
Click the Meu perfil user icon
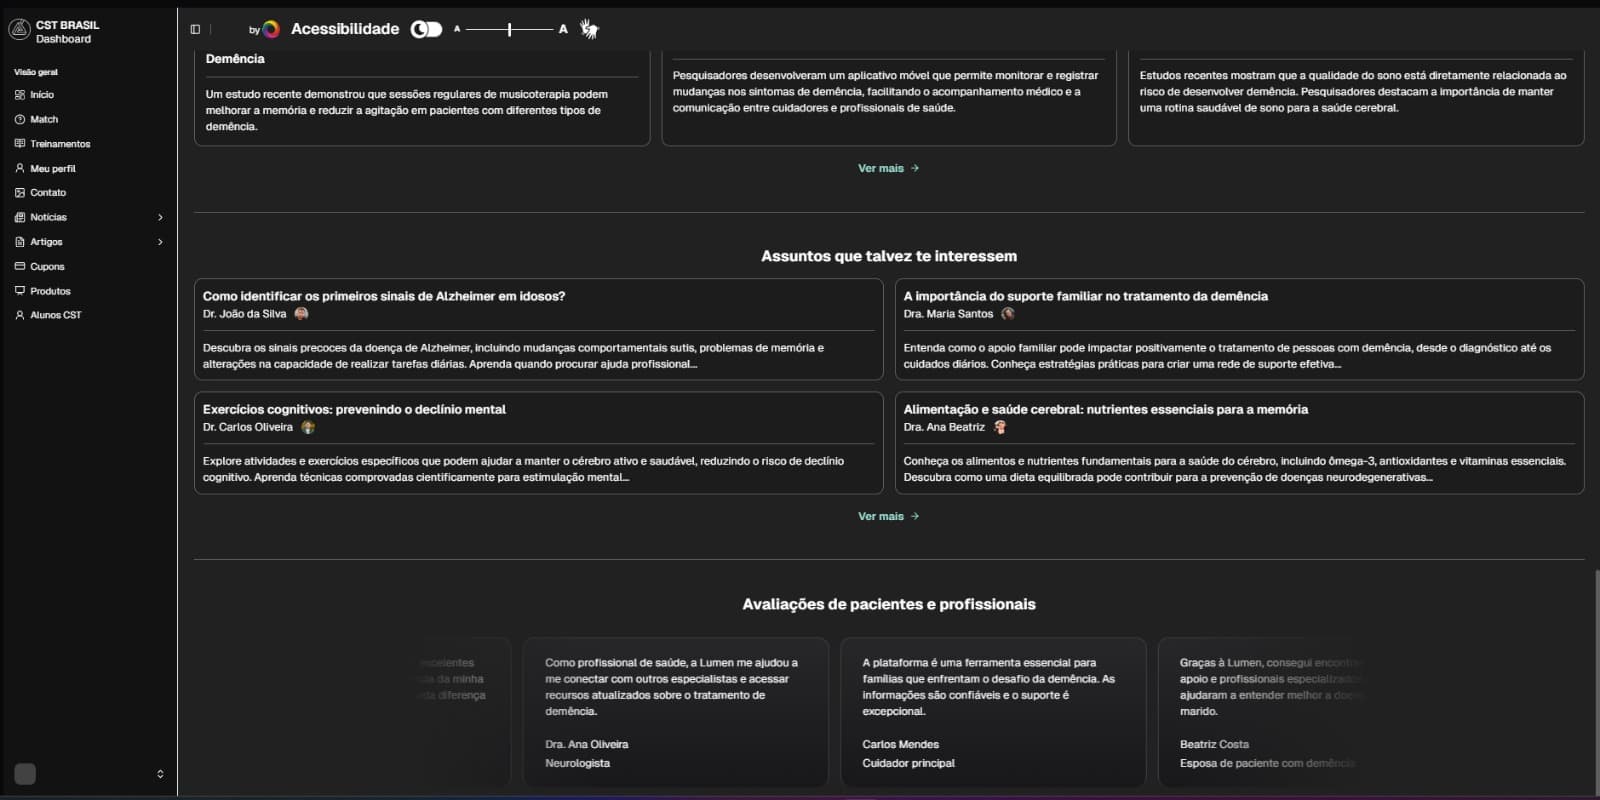[x=20, y=169]
